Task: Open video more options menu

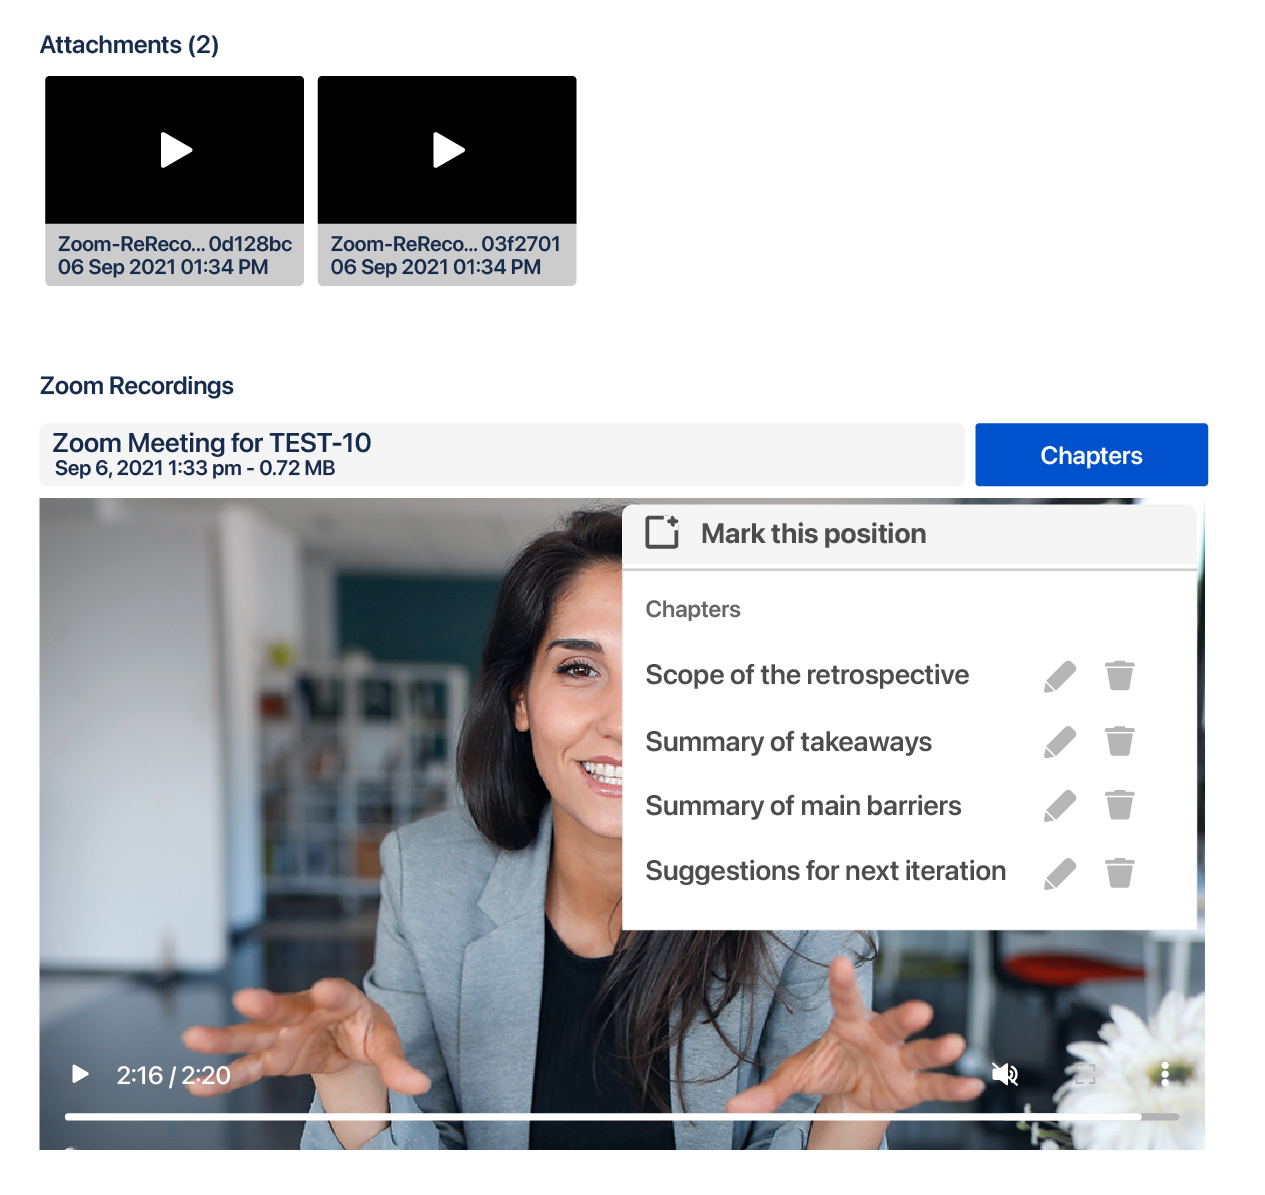Action: [1165, 1074]
